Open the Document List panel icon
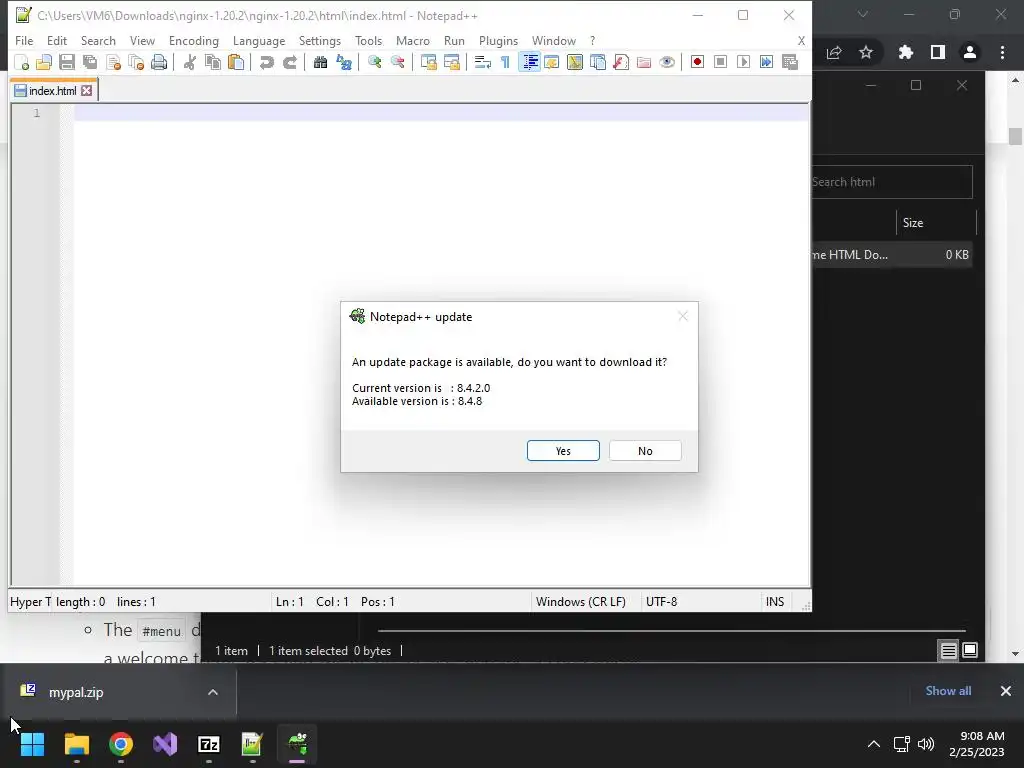1024x768 pixels. 598,62
